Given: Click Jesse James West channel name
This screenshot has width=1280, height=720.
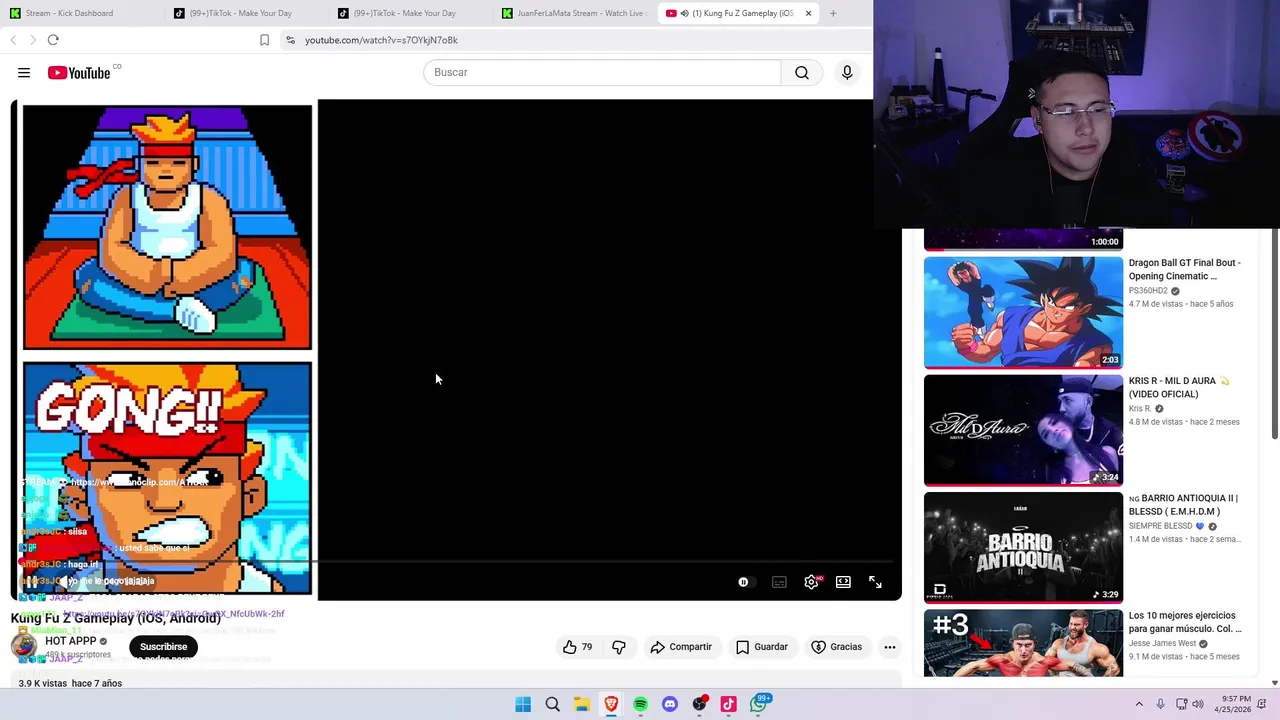Looking at the screenshot, I should pos(1162,644).
